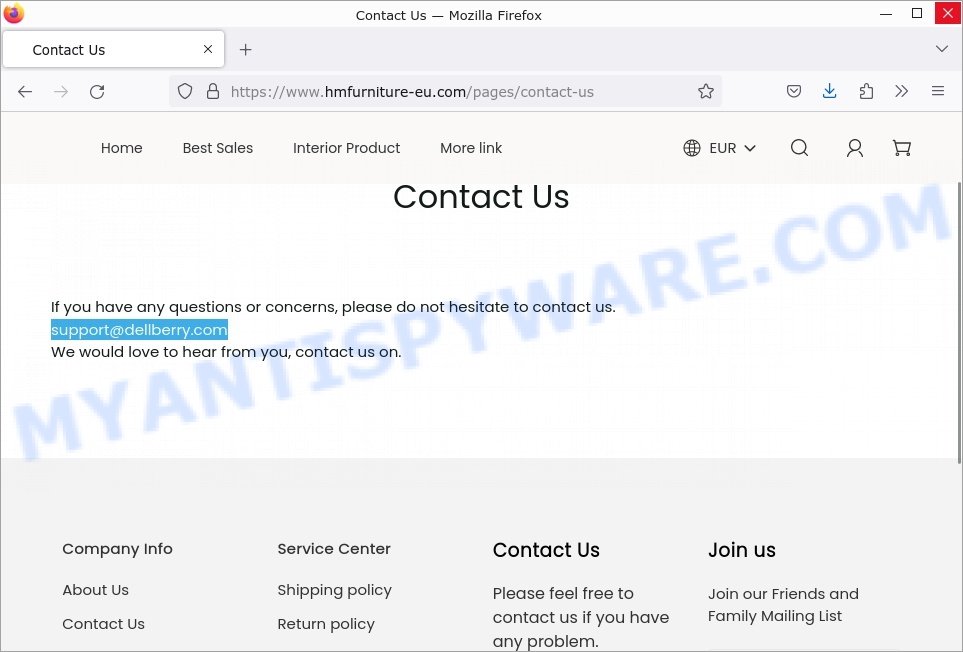This screenshot has width=963, height=652.
Task: Show more tools overflow chevrons
Action: coord(901,91)
